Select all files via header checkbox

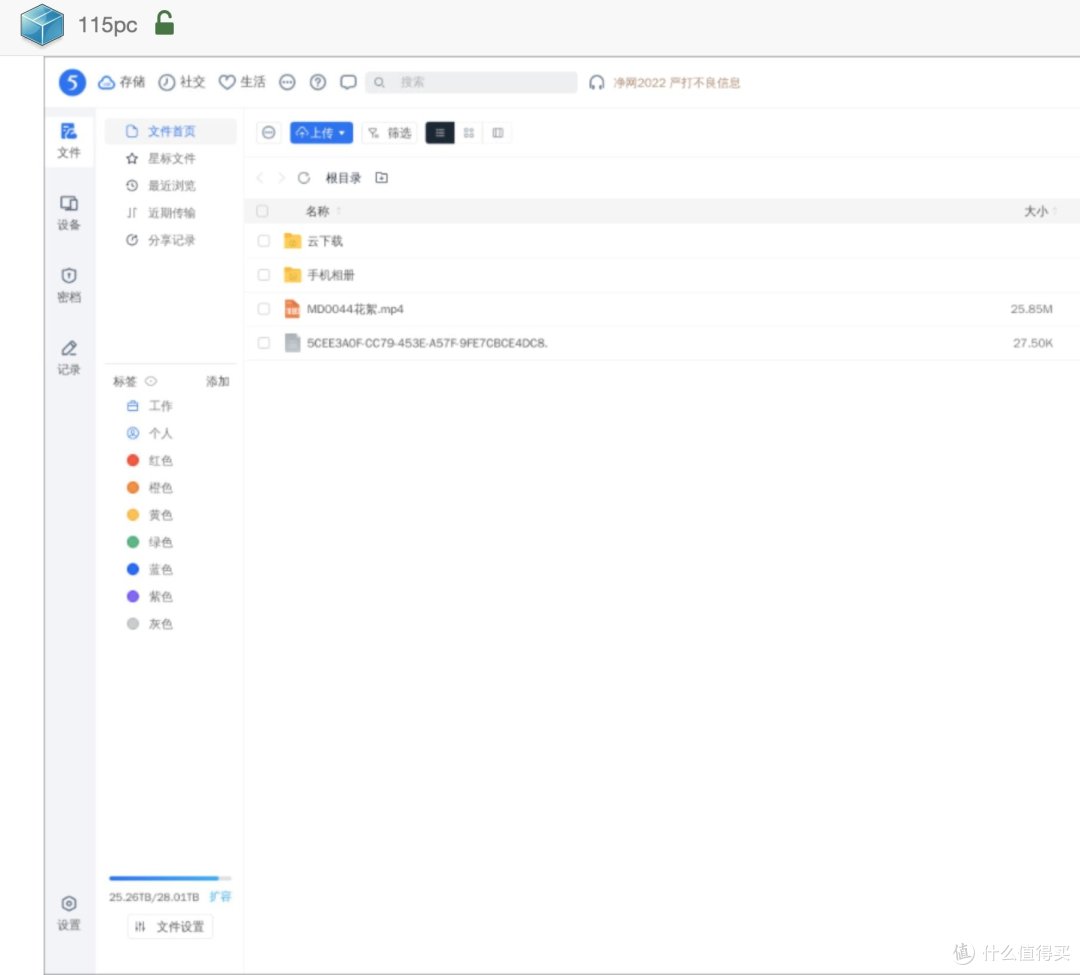click(263, 211)
